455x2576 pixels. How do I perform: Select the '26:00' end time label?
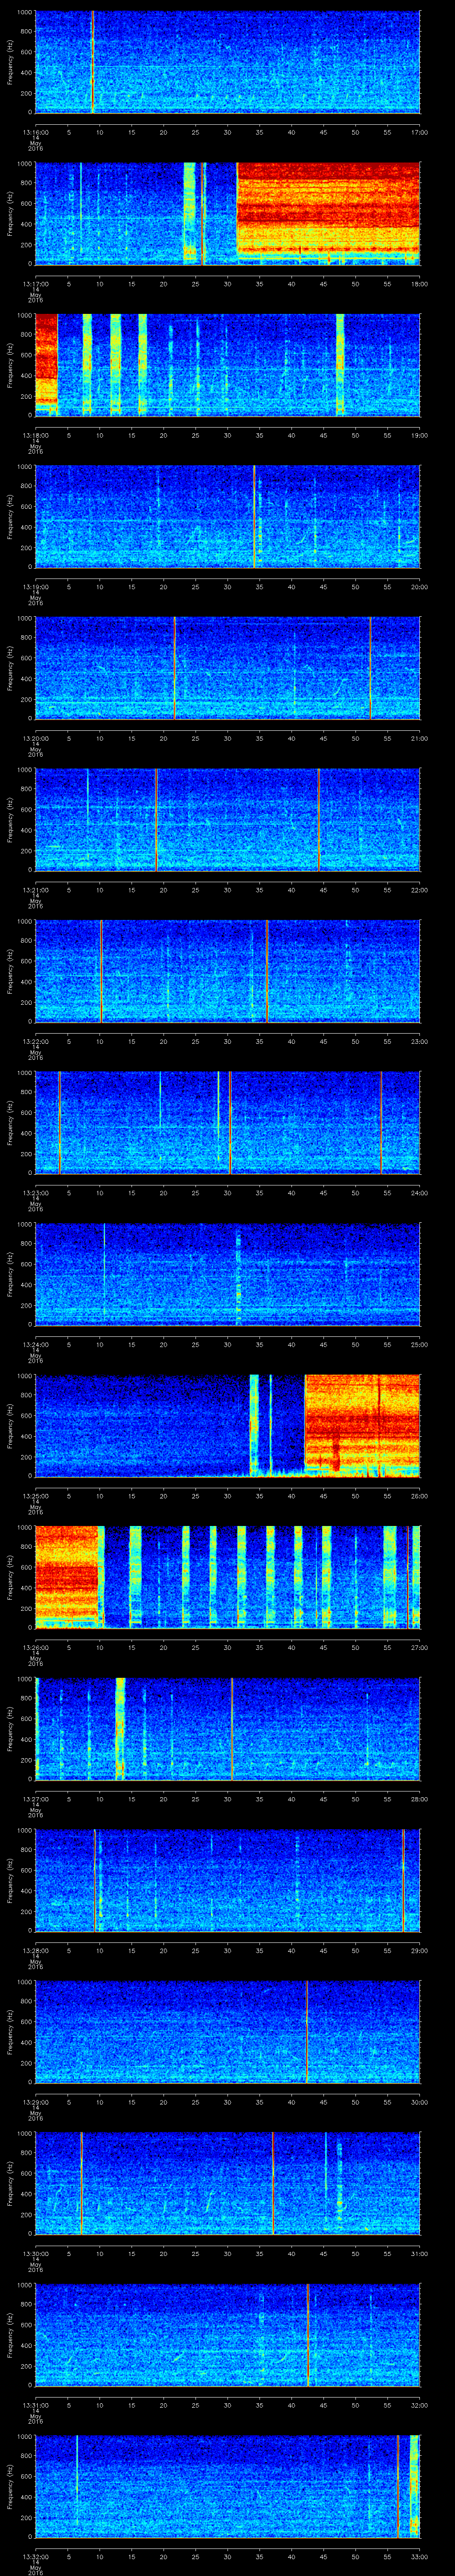419,1496
